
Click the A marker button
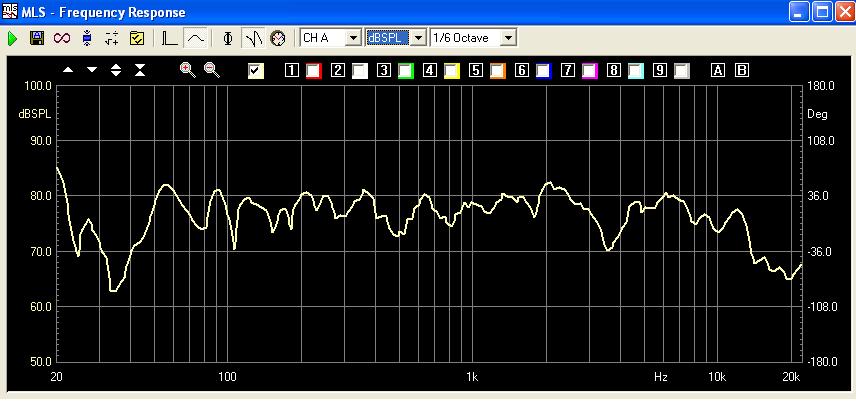[717, 70]
